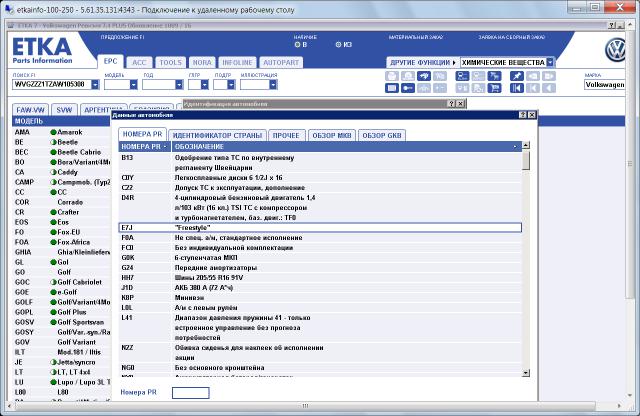Click the half-green dot beside Golf Cabriolet
Image resolution: width=640 pixels, height=416 pixels.
pyautogui.click(x=53, y=282)
